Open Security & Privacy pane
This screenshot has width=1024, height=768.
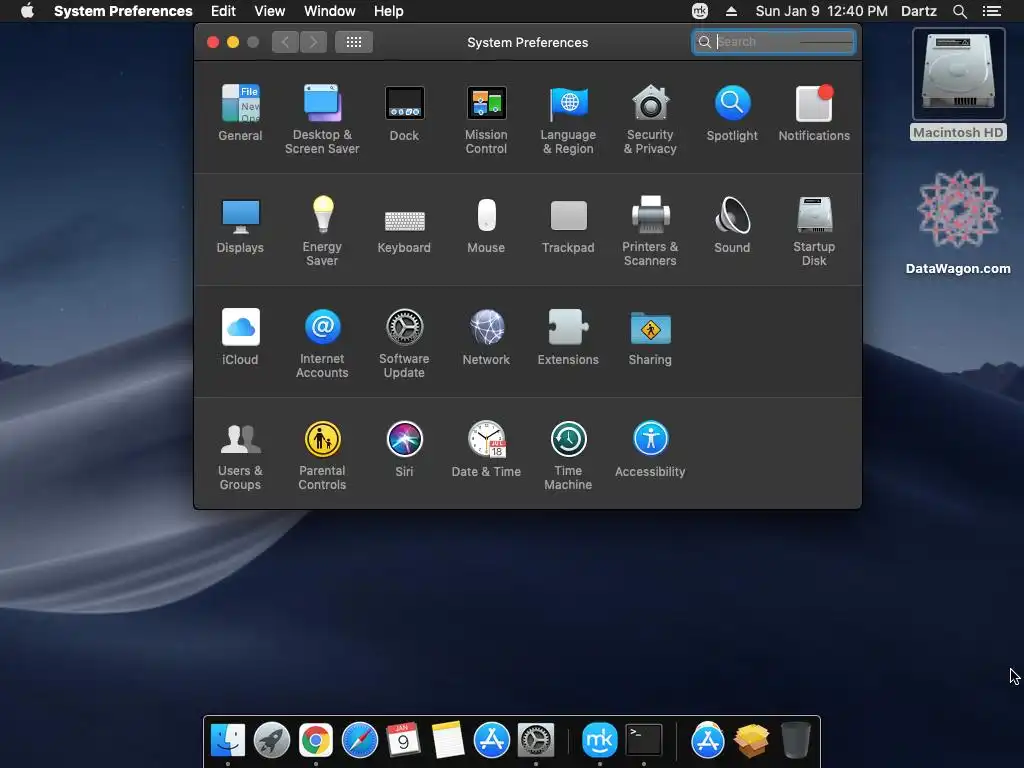point(650,119)
